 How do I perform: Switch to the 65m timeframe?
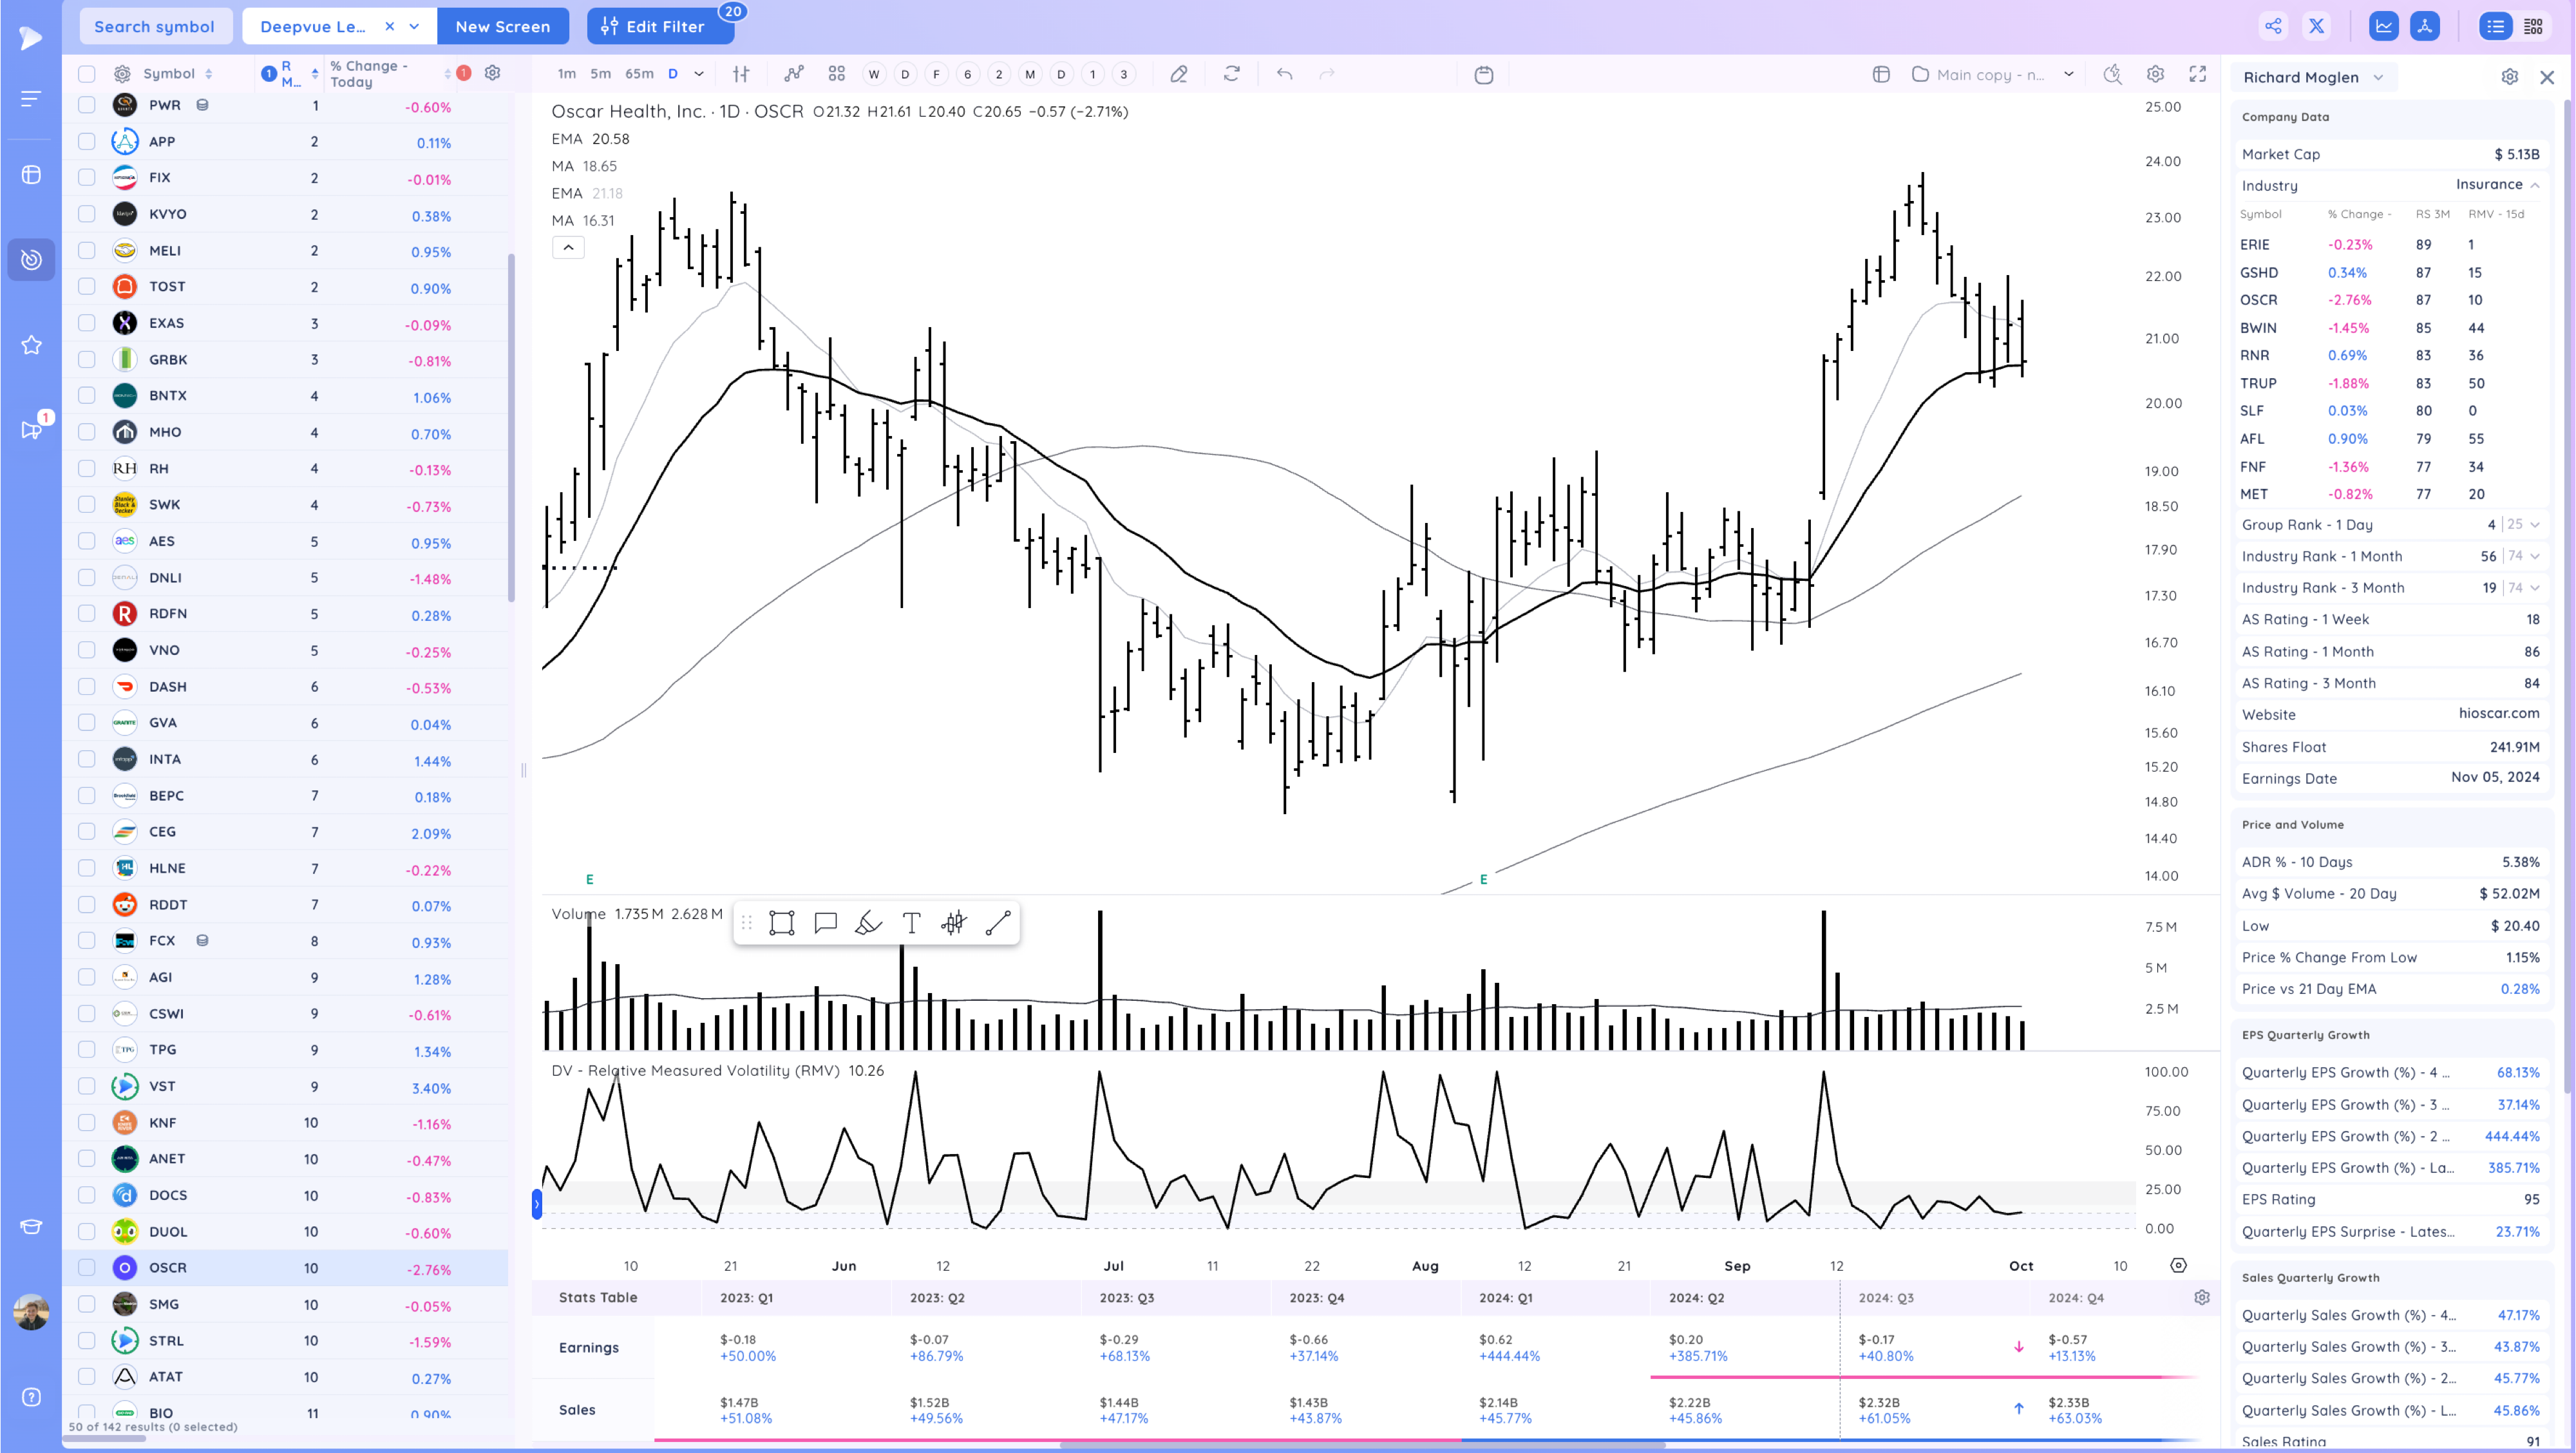[x=638, y=74]
